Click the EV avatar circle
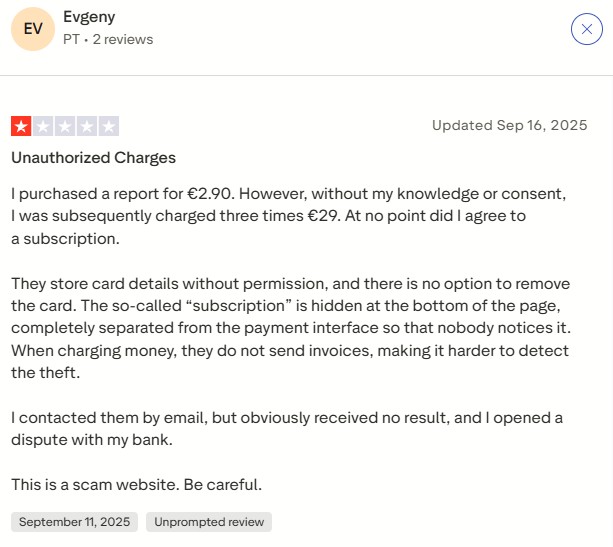This screenshot has height=547, width=613. (x=33, y=29)
